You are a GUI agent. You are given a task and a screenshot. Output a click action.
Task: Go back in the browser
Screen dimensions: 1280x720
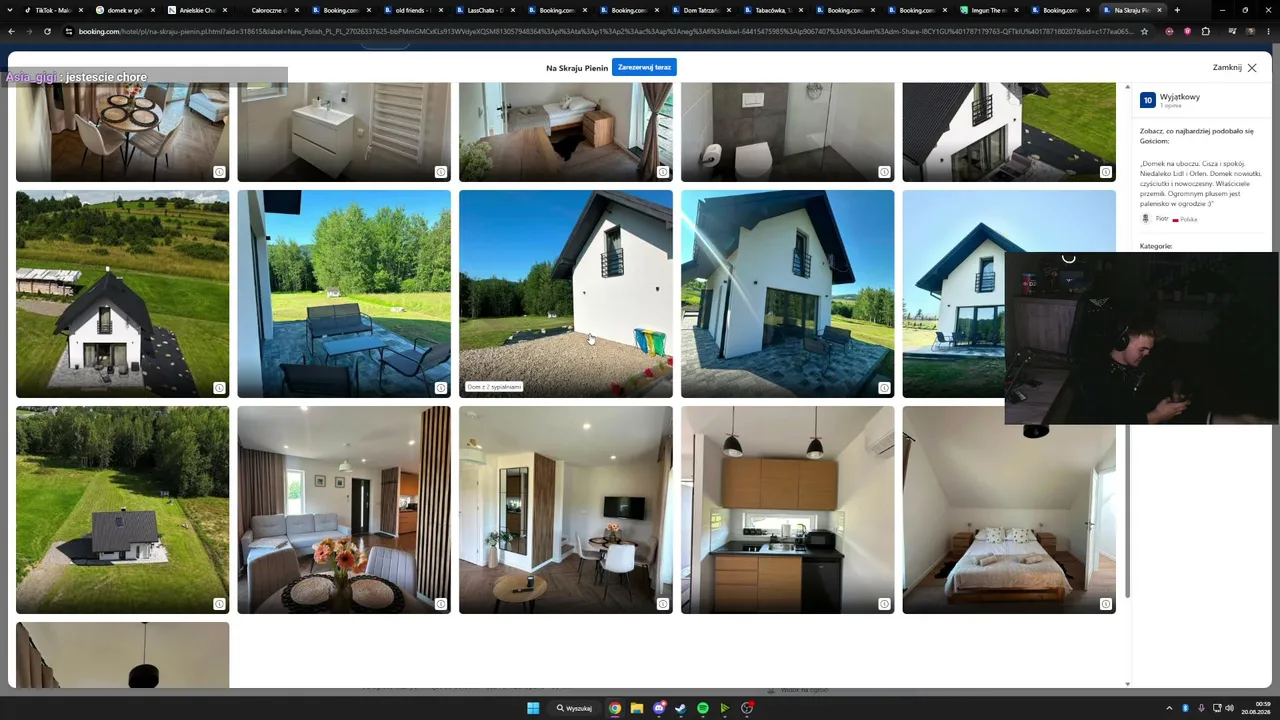[x=11, y=31]
